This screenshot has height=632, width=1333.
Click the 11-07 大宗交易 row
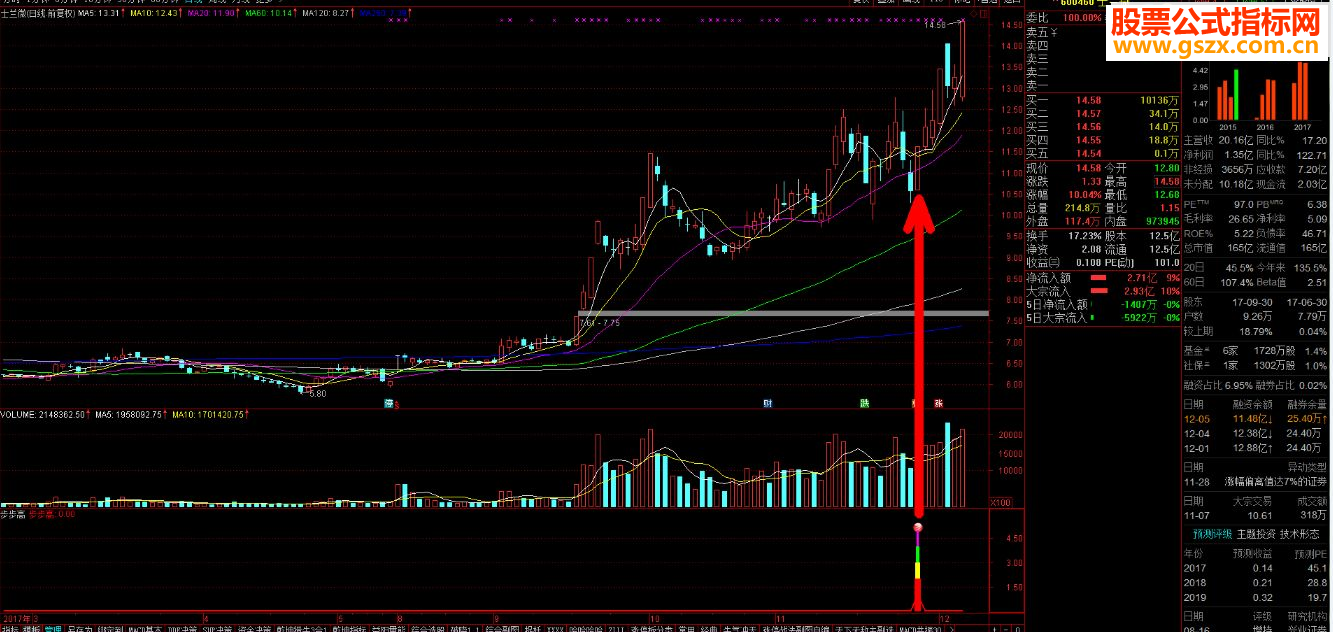(1257, 515)
